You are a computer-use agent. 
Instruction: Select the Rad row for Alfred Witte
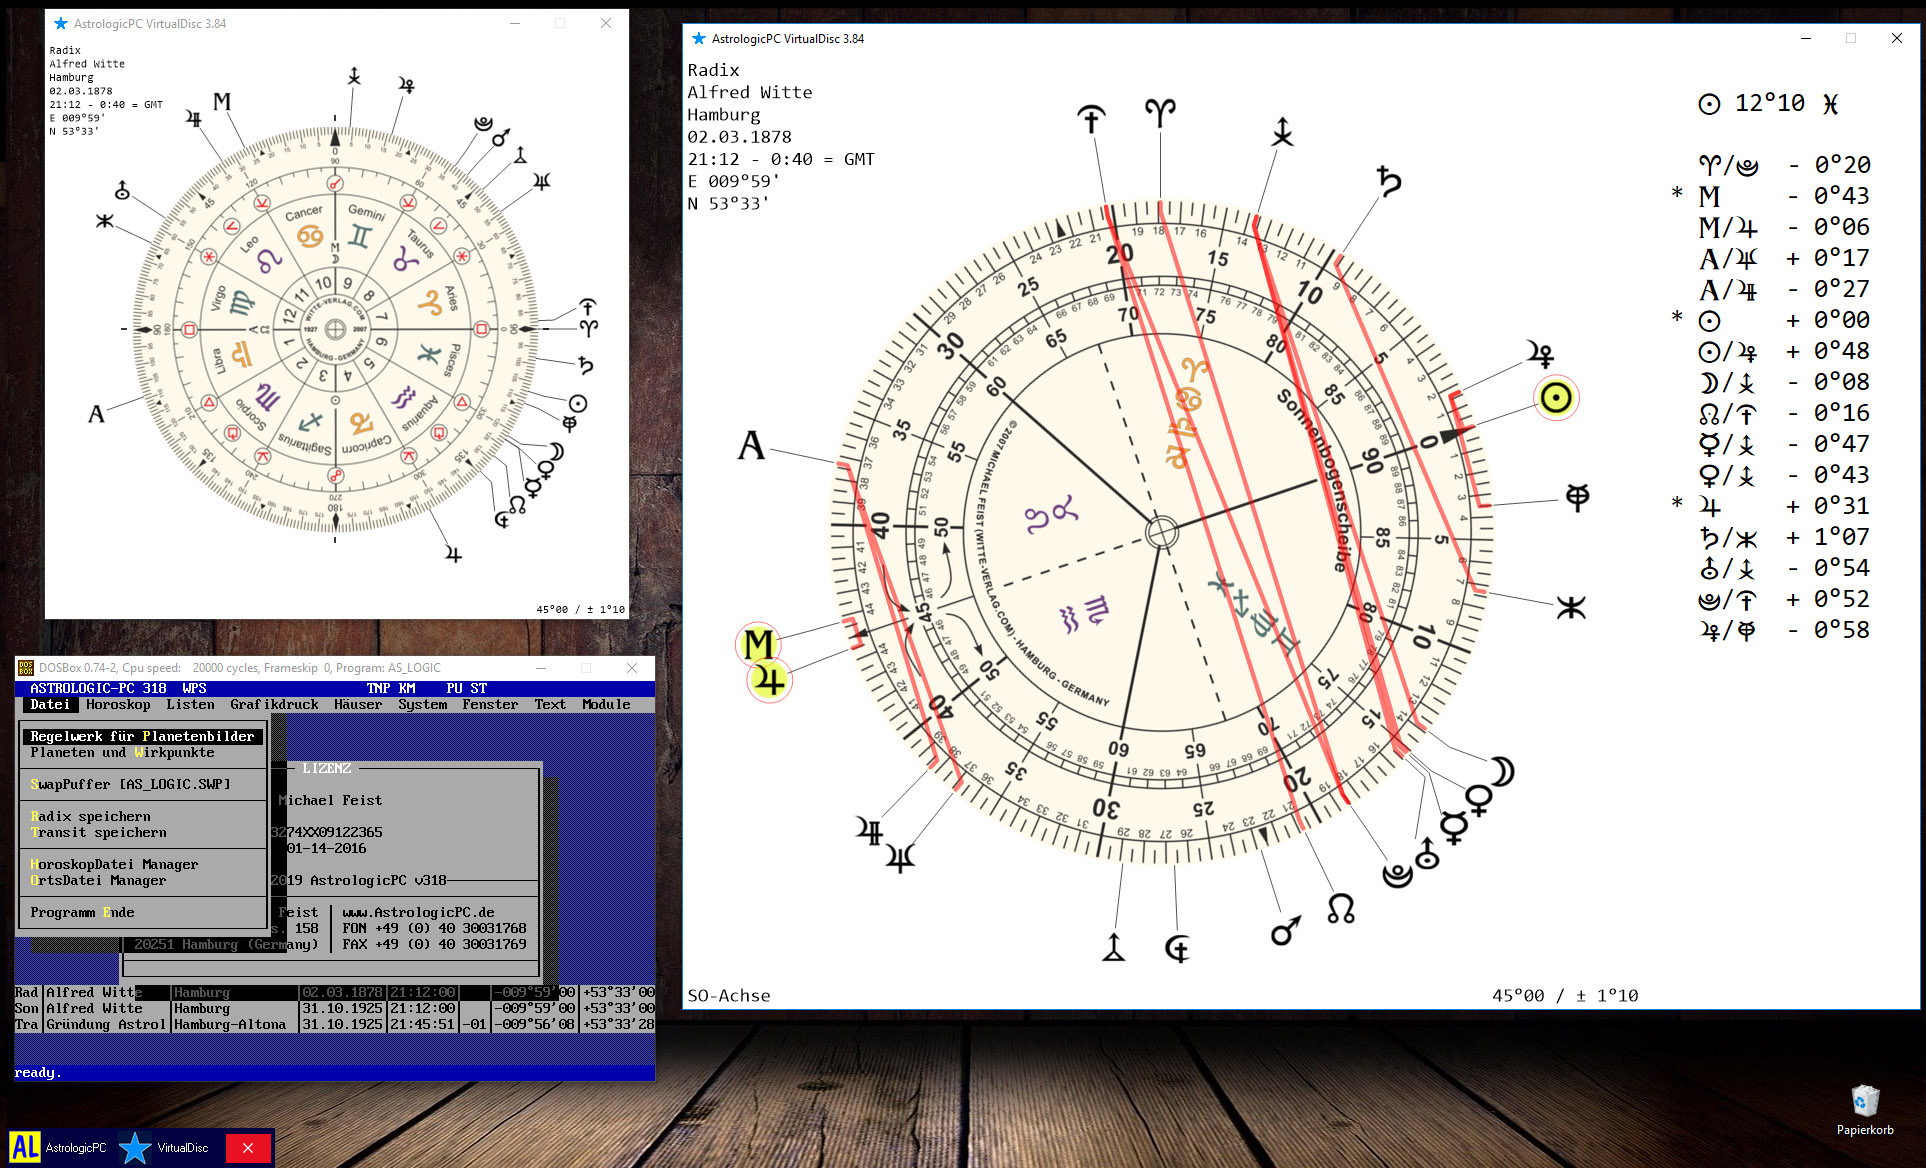pyautogui.click(x=335, y=993)
